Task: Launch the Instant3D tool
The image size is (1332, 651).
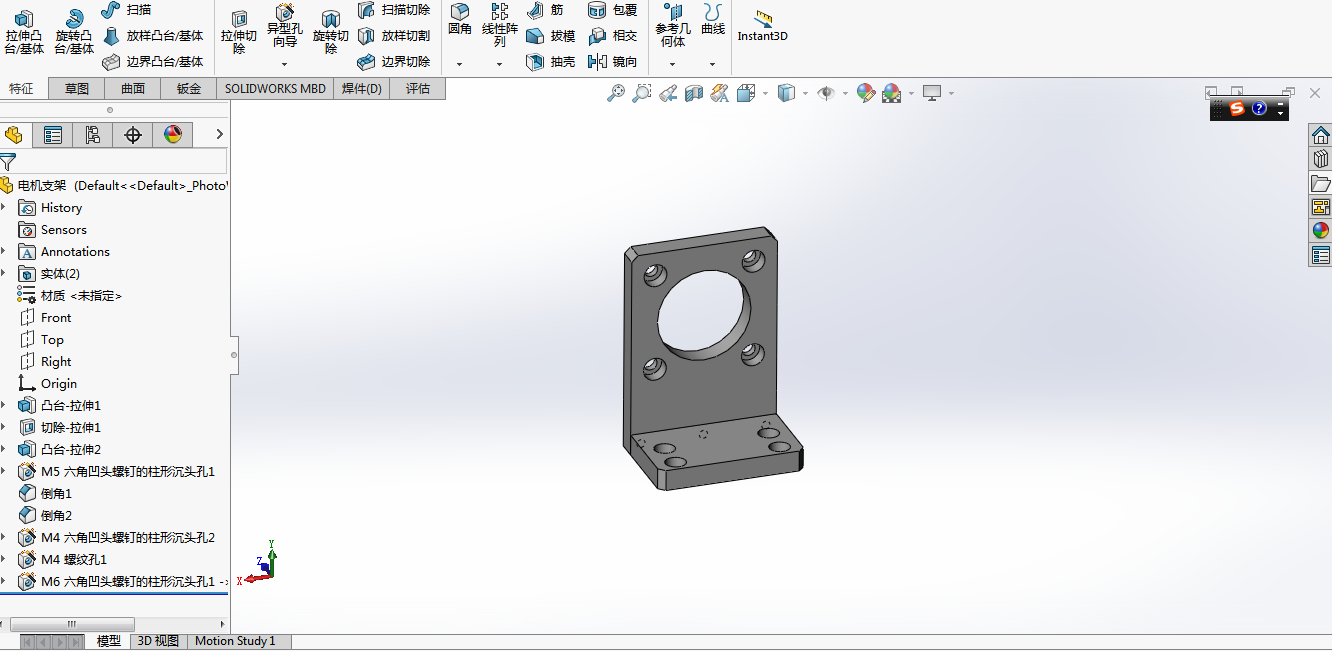Action: pos(763,26)
